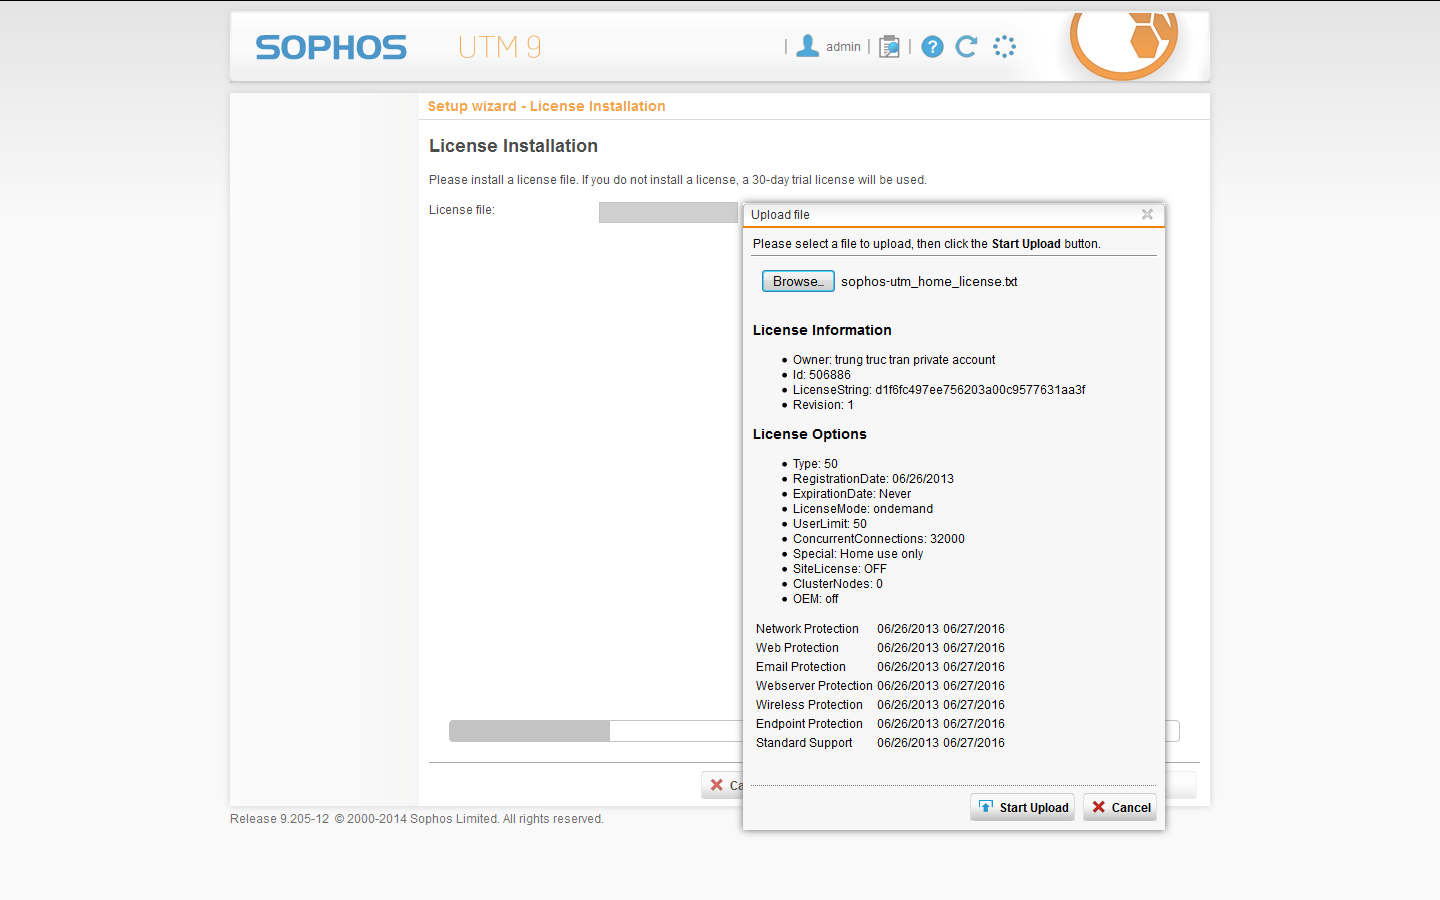Open online help via question mark icon
1440x900 pixels.
(x=932, y=47)
